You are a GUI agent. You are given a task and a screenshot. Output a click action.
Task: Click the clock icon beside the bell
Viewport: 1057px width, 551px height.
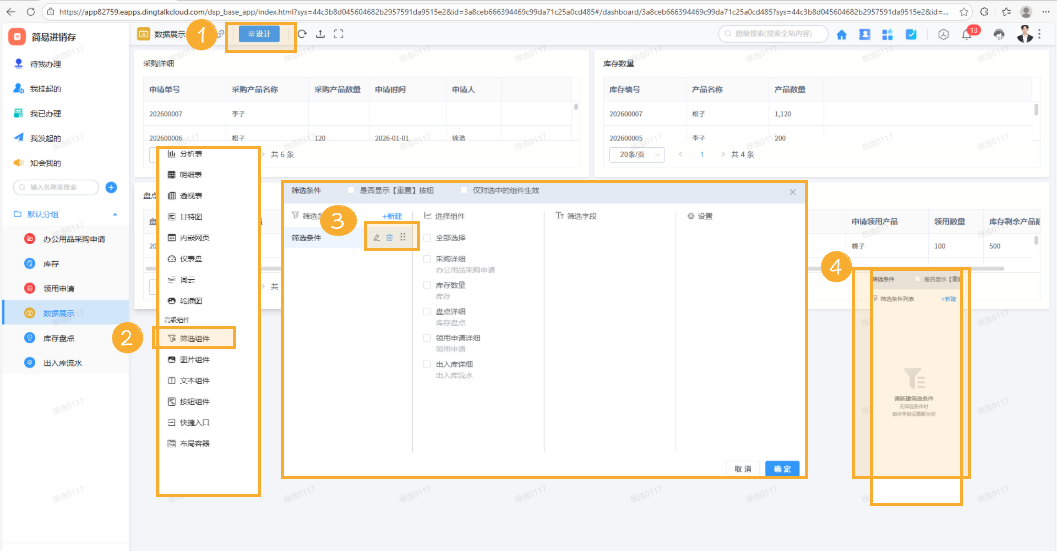pyautogui.click(x=943, y=34)
